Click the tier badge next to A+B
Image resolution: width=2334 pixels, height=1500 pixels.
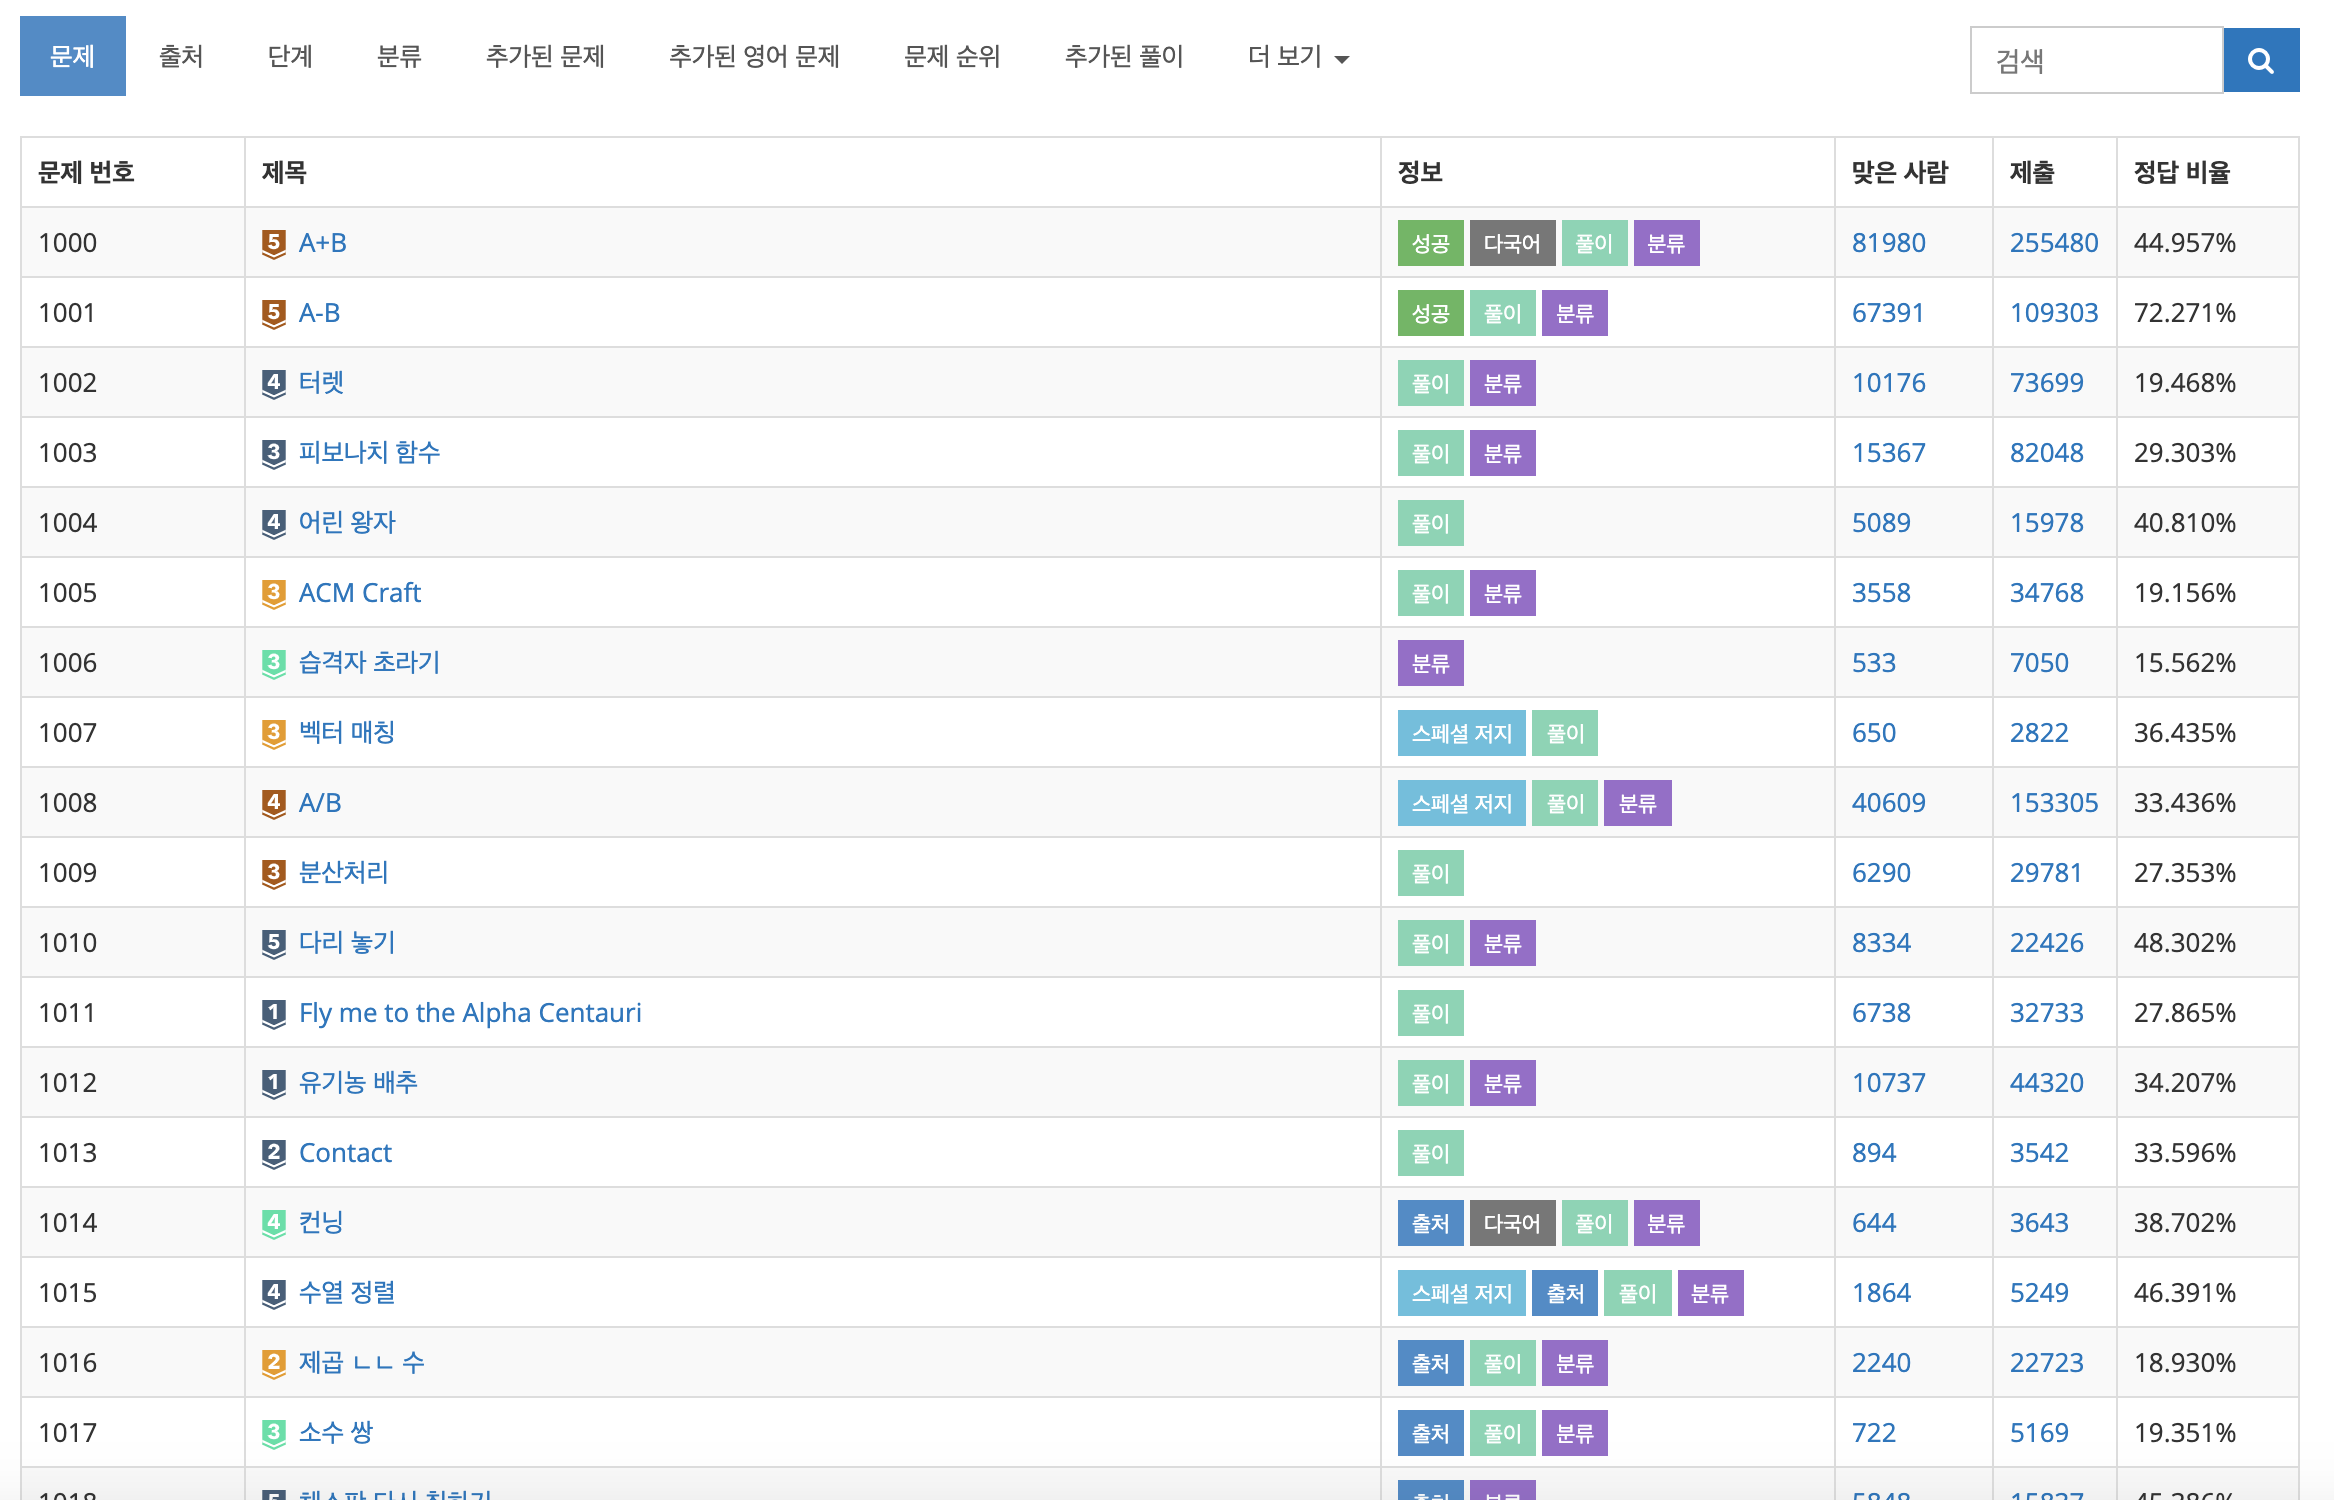[x=273, y=243]
